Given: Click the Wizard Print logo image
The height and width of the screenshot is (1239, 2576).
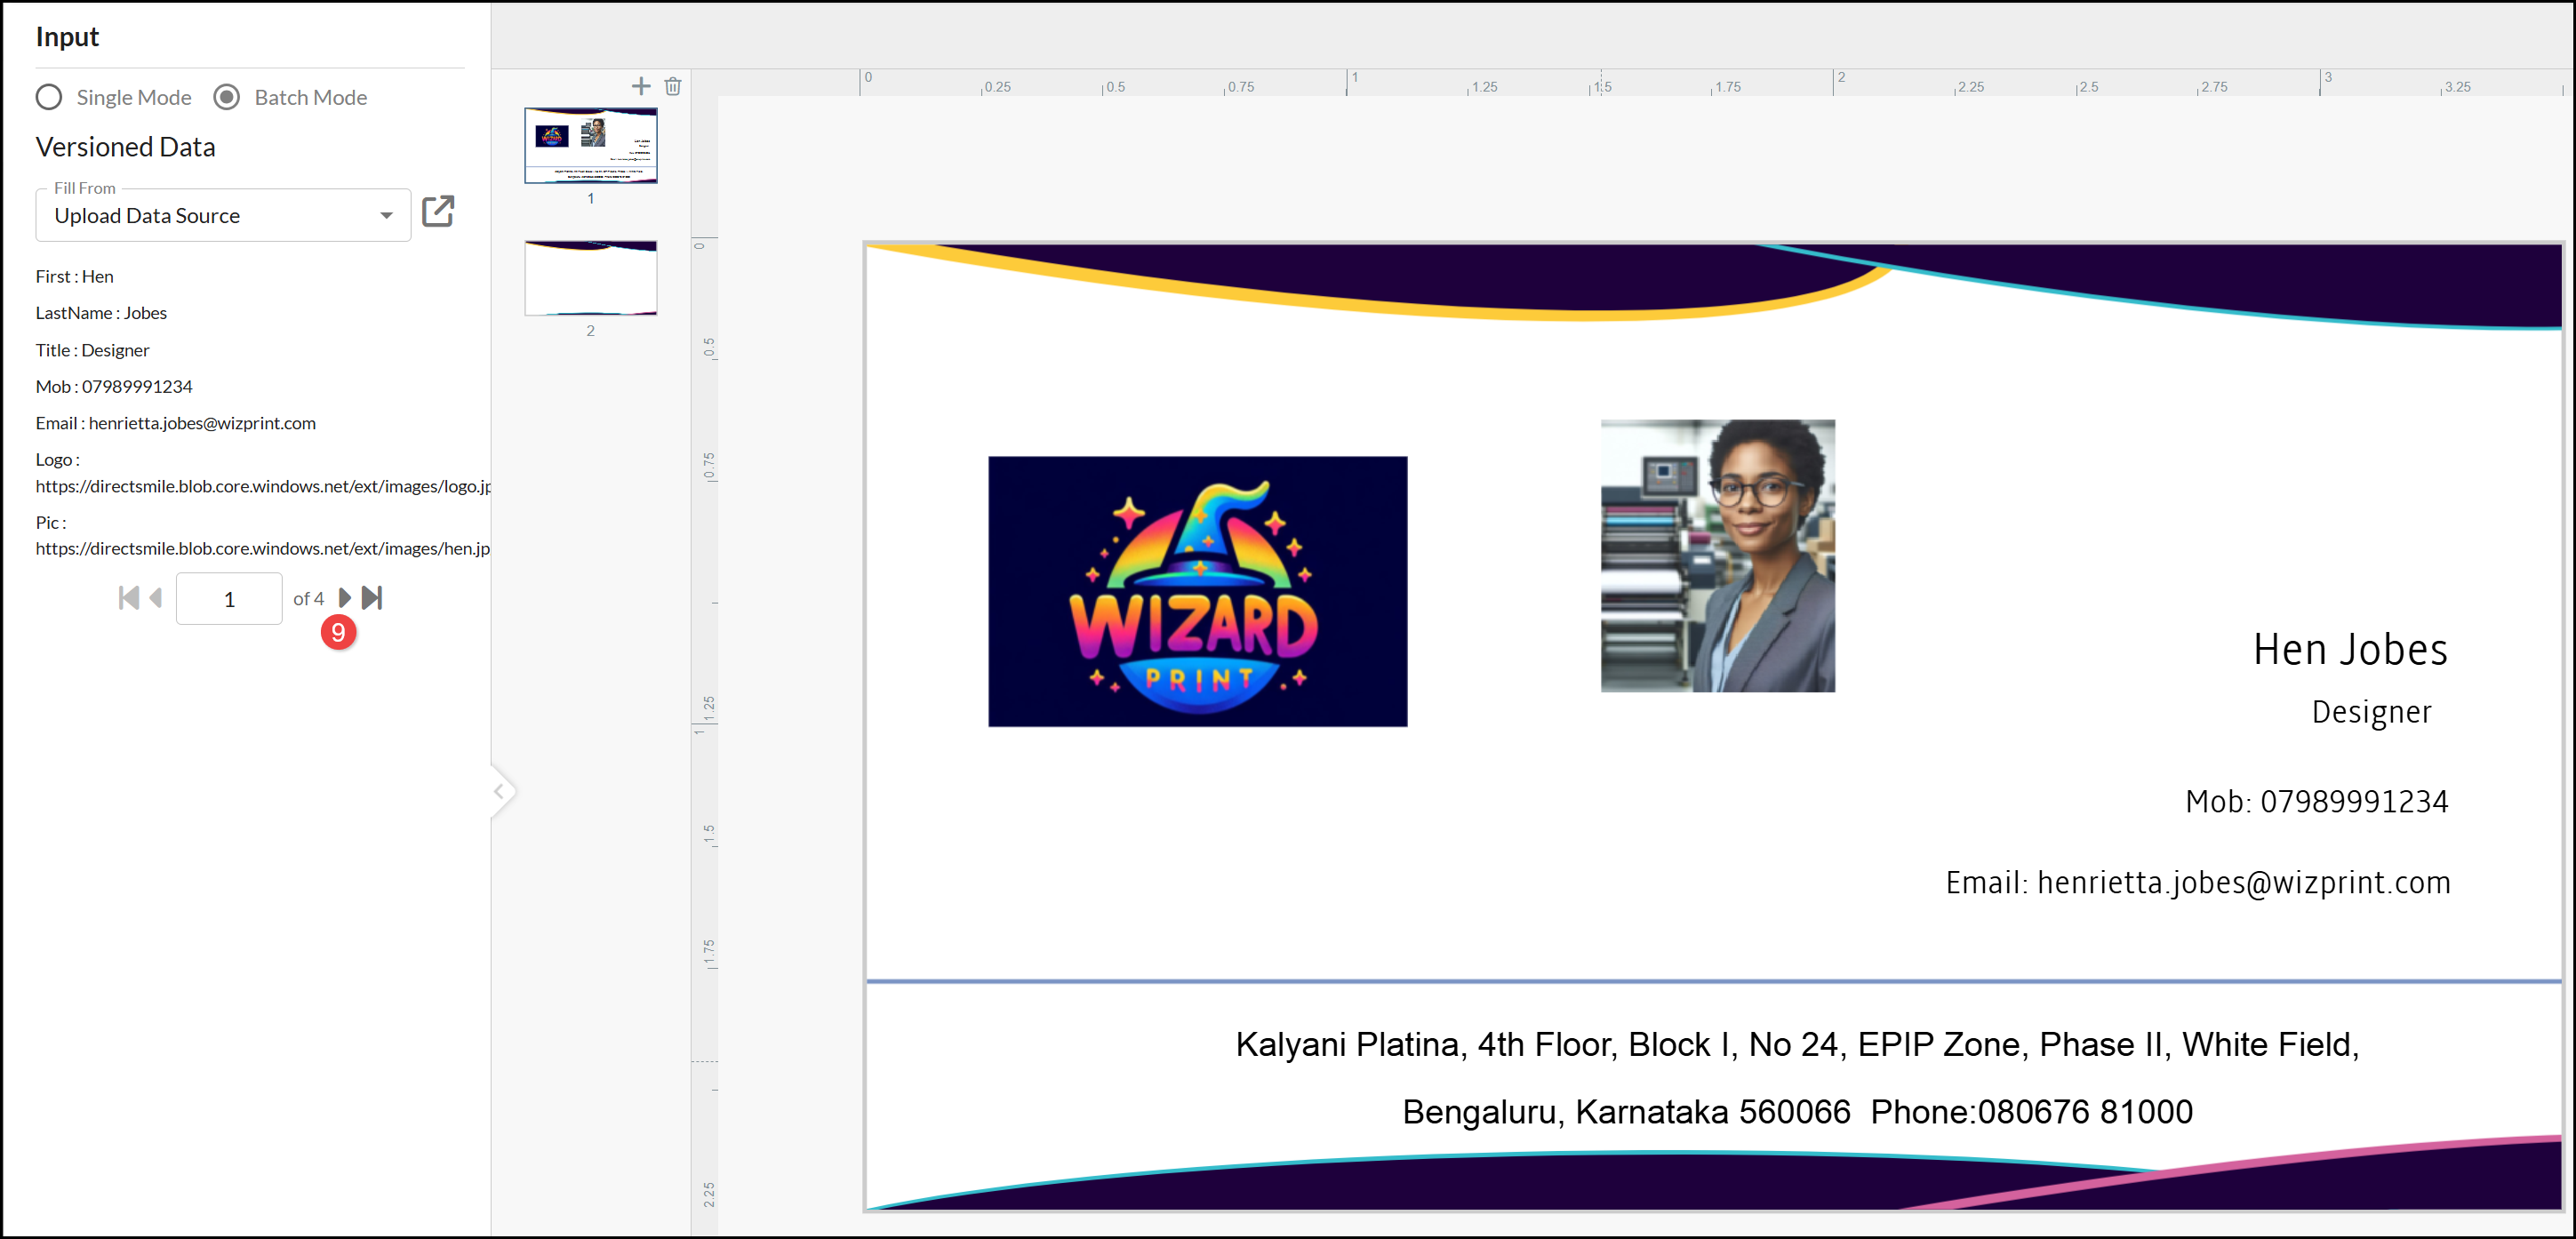Looking at the screenshot, I should [x=1197, y=591].
